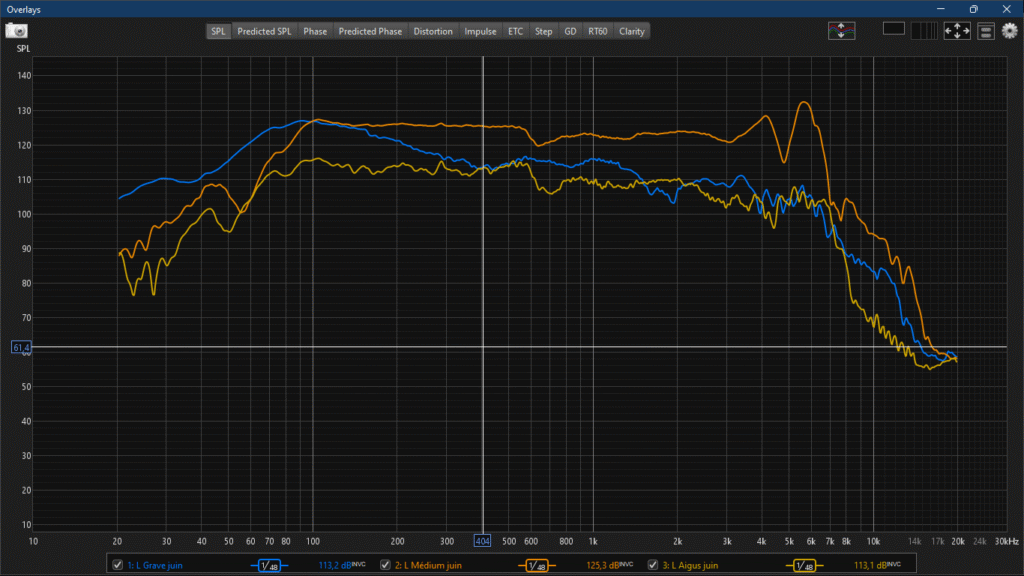This screenshot has width=1024, height=576.
Task: Open the orange 1/48 smoothing selector
Action: (537, 566)
